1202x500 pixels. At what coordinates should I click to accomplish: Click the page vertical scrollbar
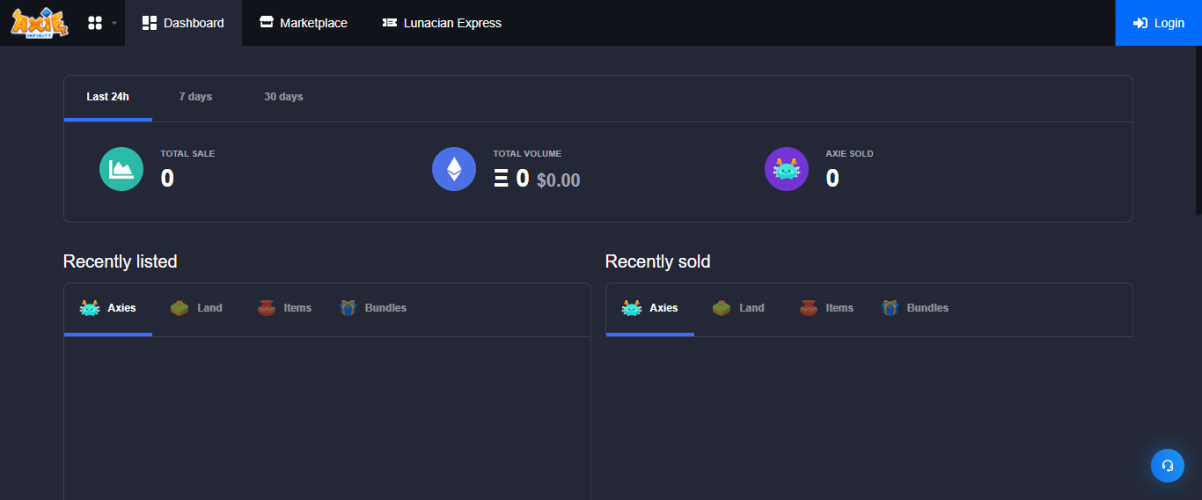1198,130
